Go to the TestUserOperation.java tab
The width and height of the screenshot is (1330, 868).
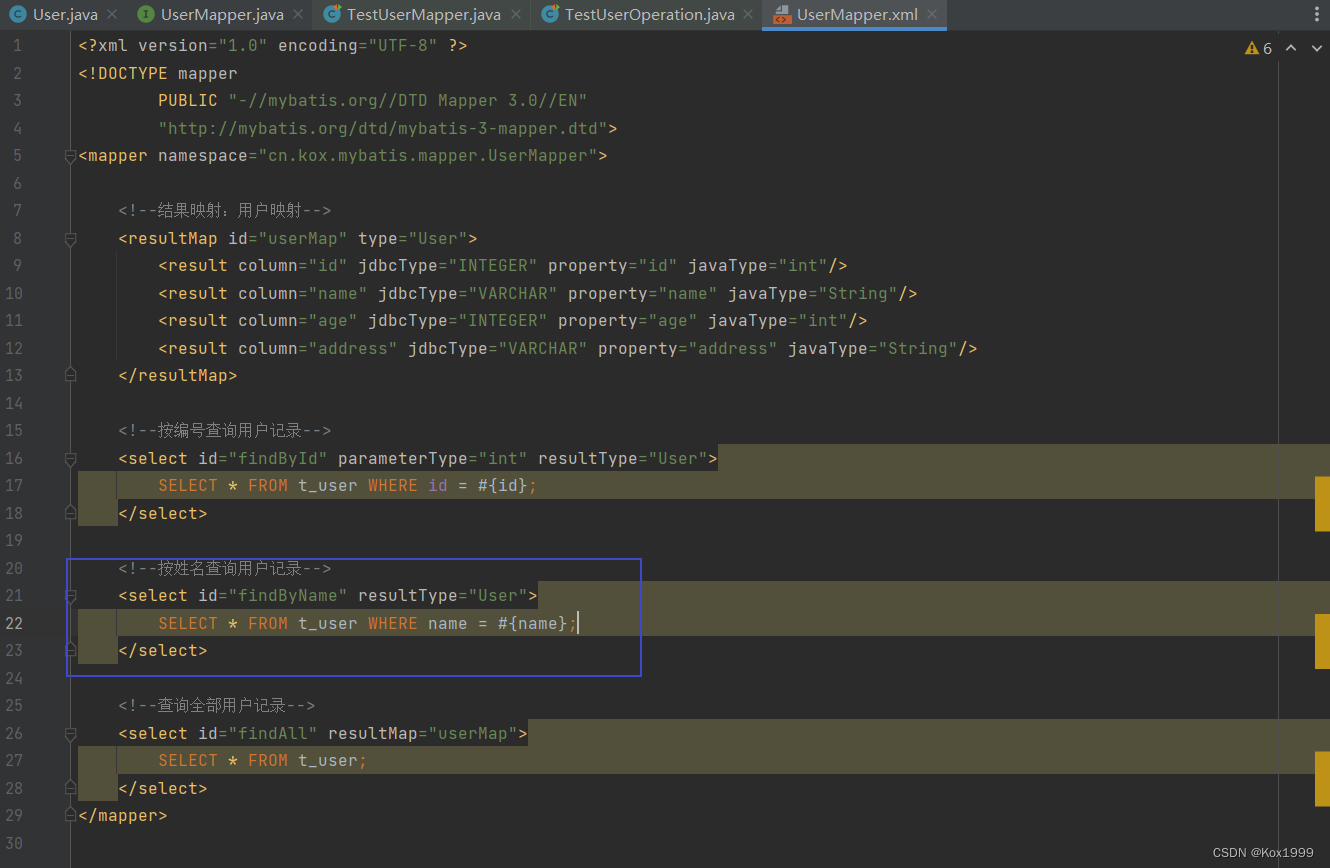(x=649, y=15)
